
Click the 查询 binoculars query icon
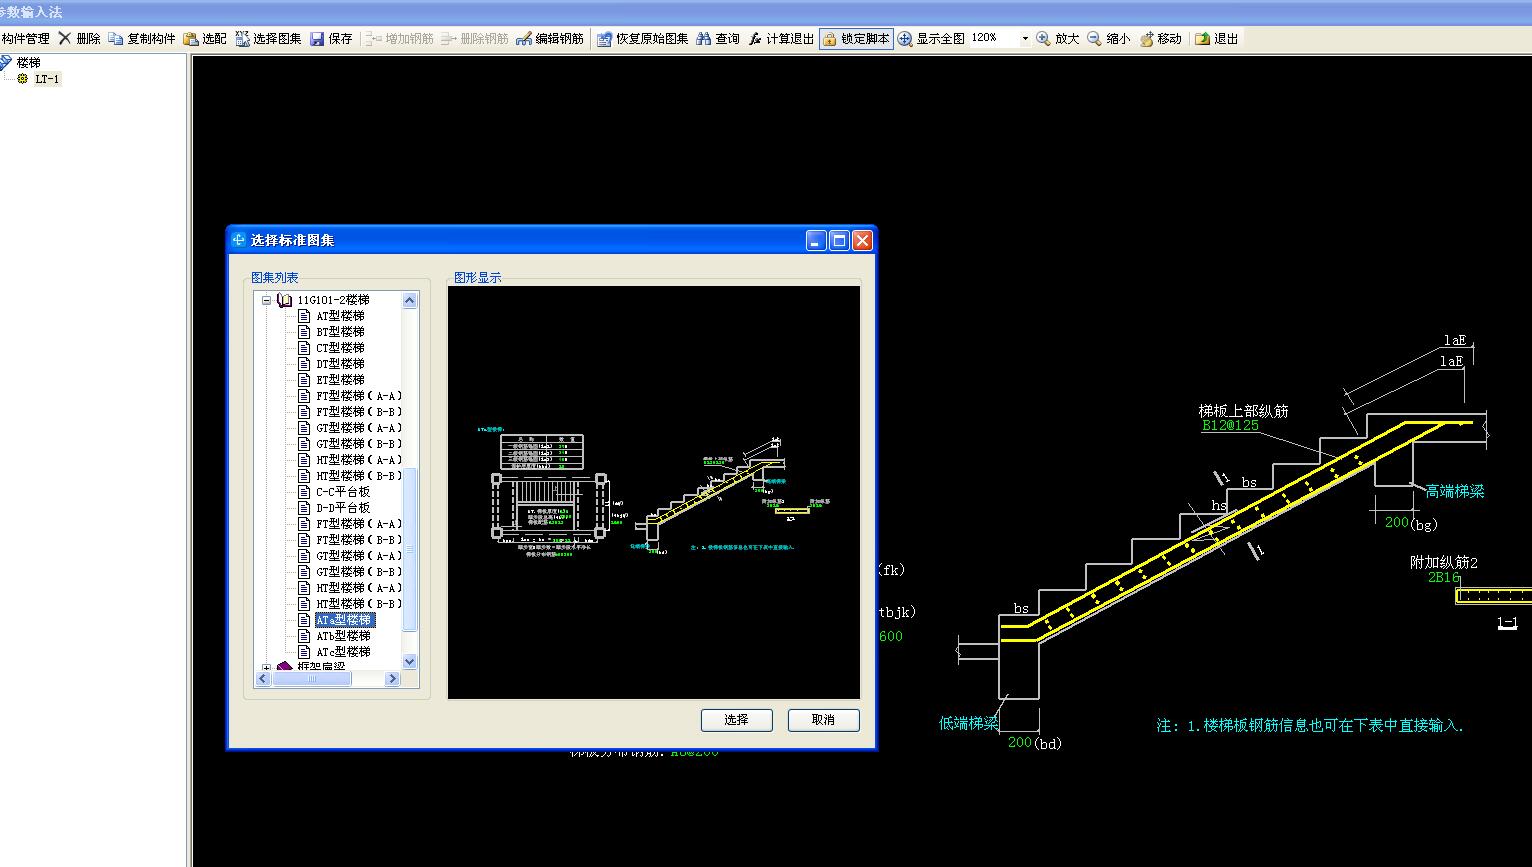coord(704,38)
